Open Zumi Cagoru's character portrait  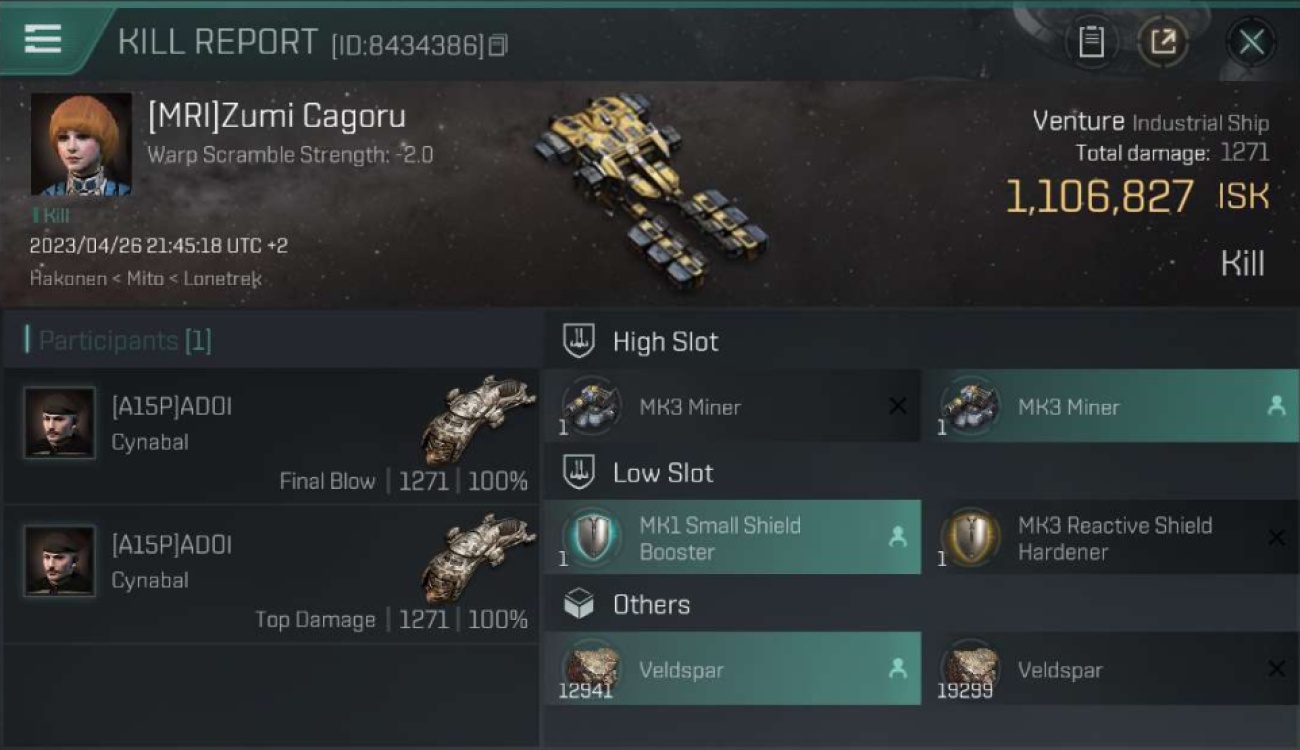tap(81, 144)
